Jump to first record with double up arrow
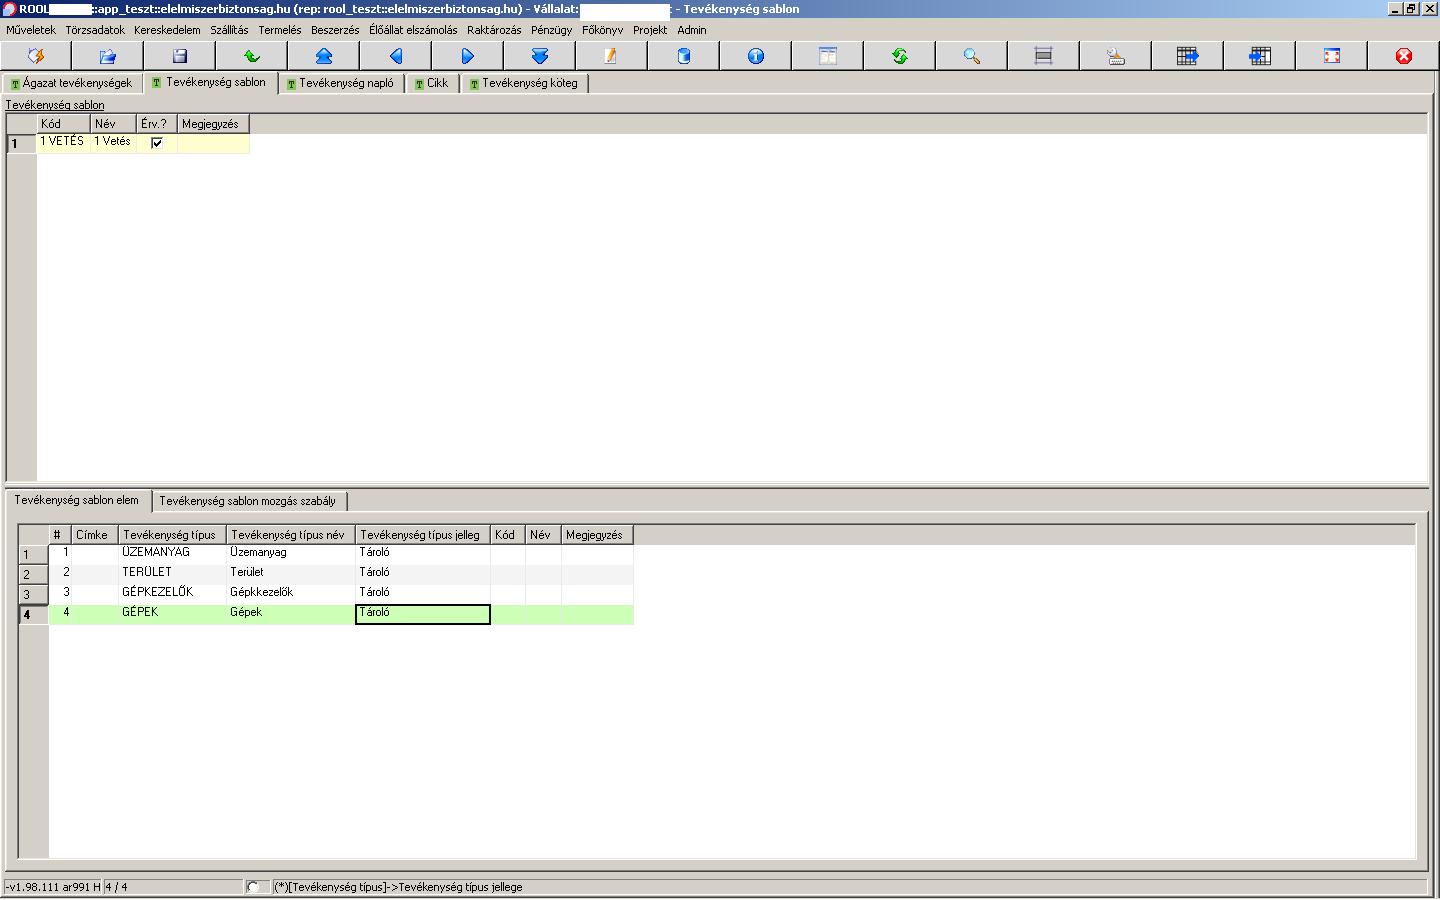The image size is (1440, 900). pos(324,56)
